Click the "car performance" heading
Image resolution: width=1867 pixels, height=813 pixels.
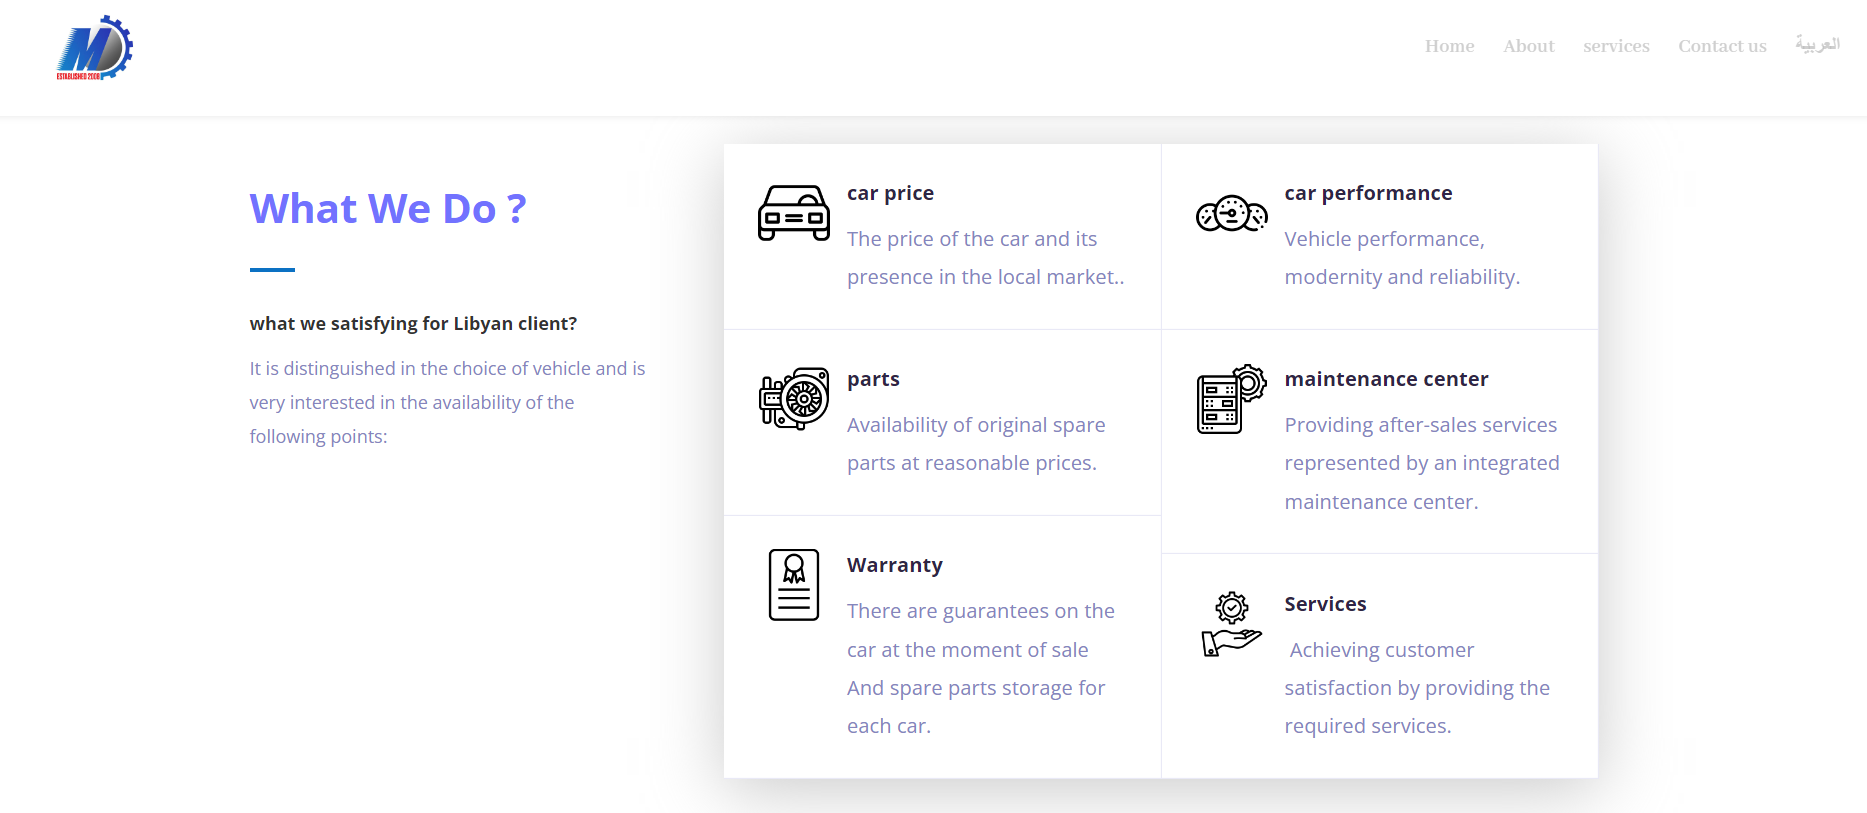click(1368, 193)
